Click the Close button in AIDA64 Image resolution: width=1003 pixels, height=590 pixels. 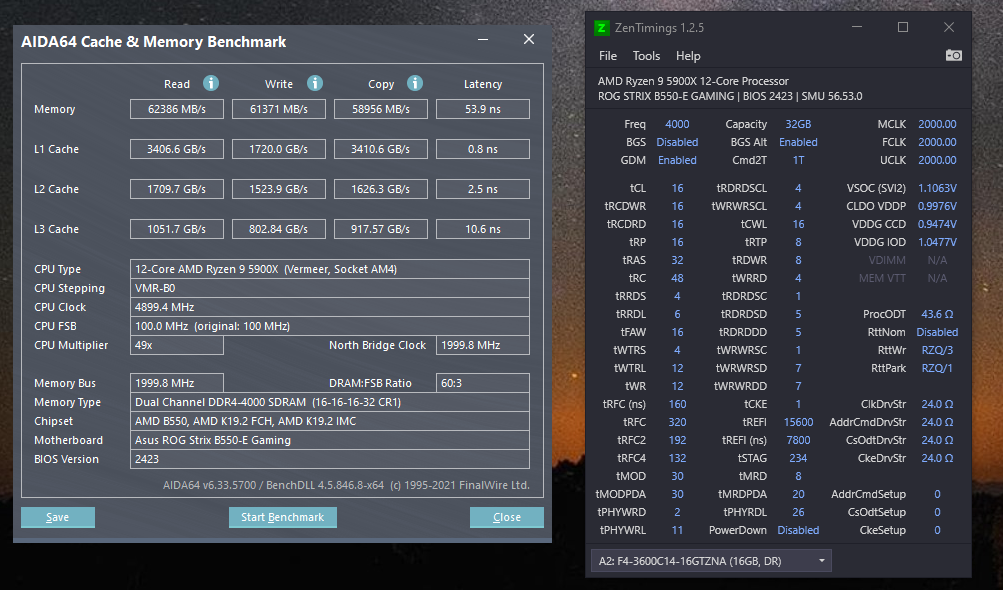pos(507,517)
